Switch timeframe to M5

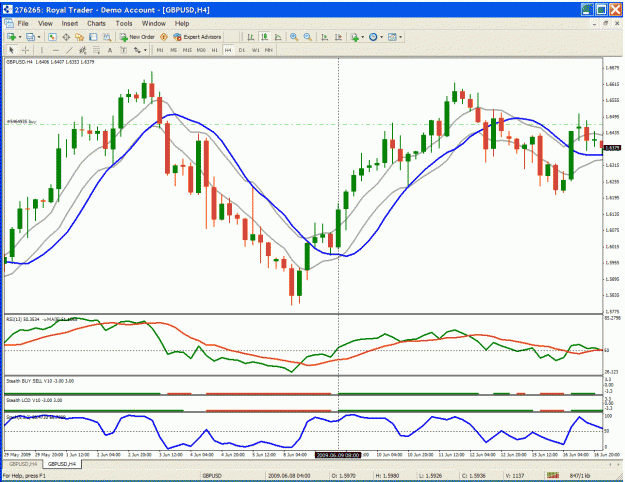tap(173, 50)
